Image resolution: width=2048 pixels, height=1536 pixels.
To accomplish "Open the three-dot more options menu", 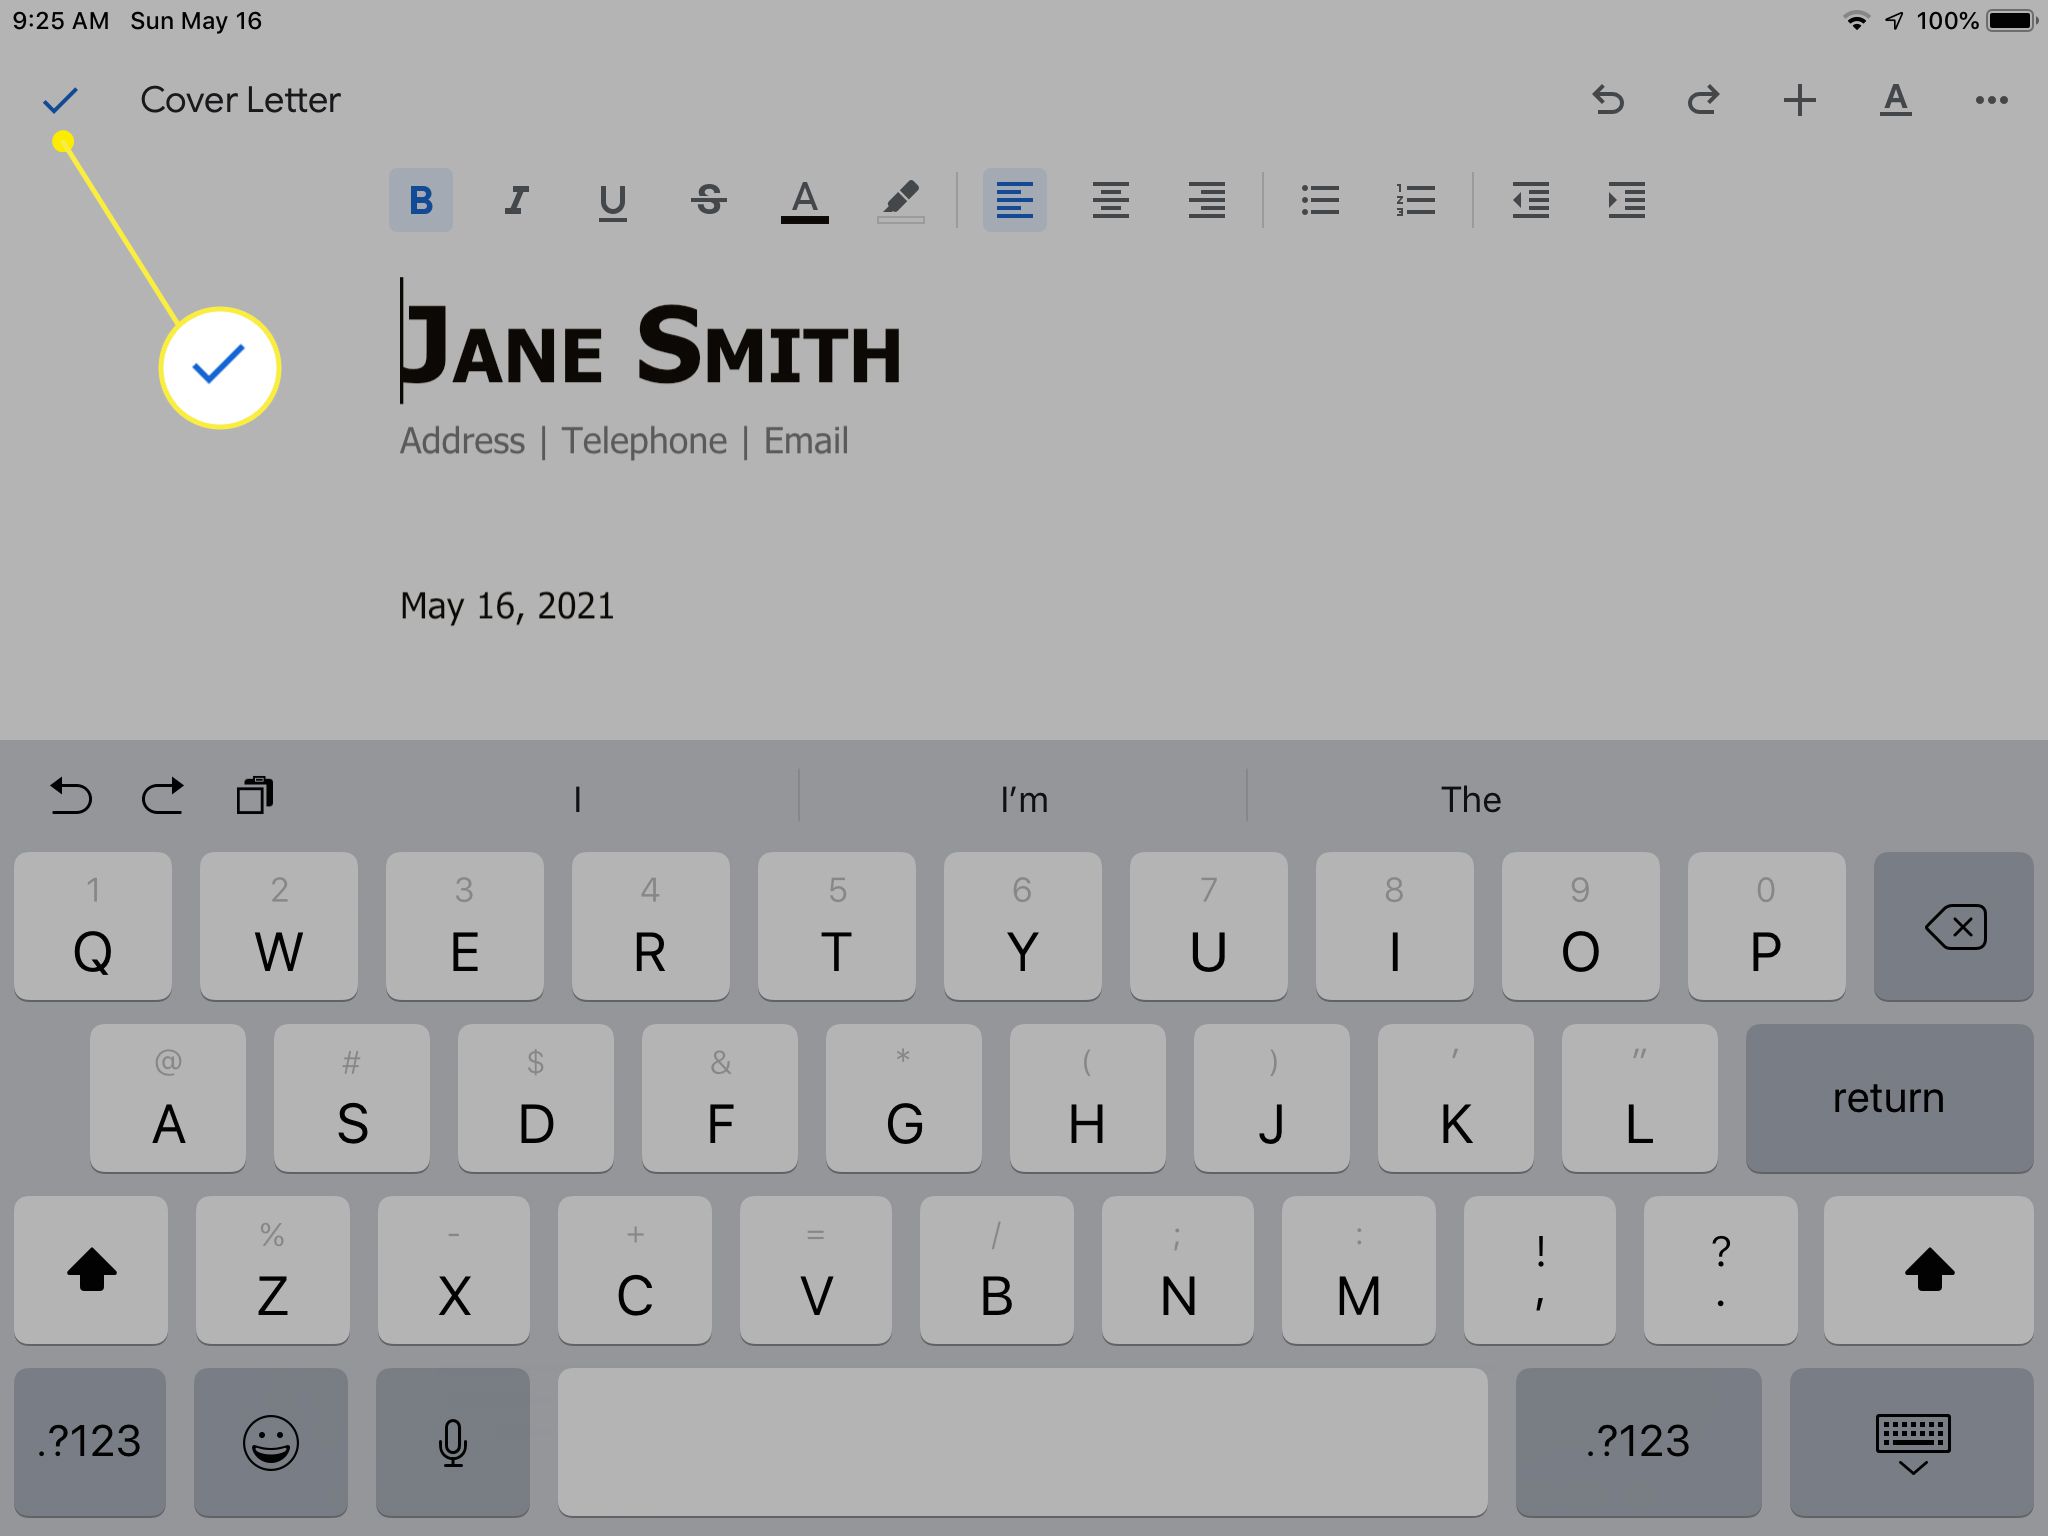I will pyautogui.click(x=1991, y=100).
